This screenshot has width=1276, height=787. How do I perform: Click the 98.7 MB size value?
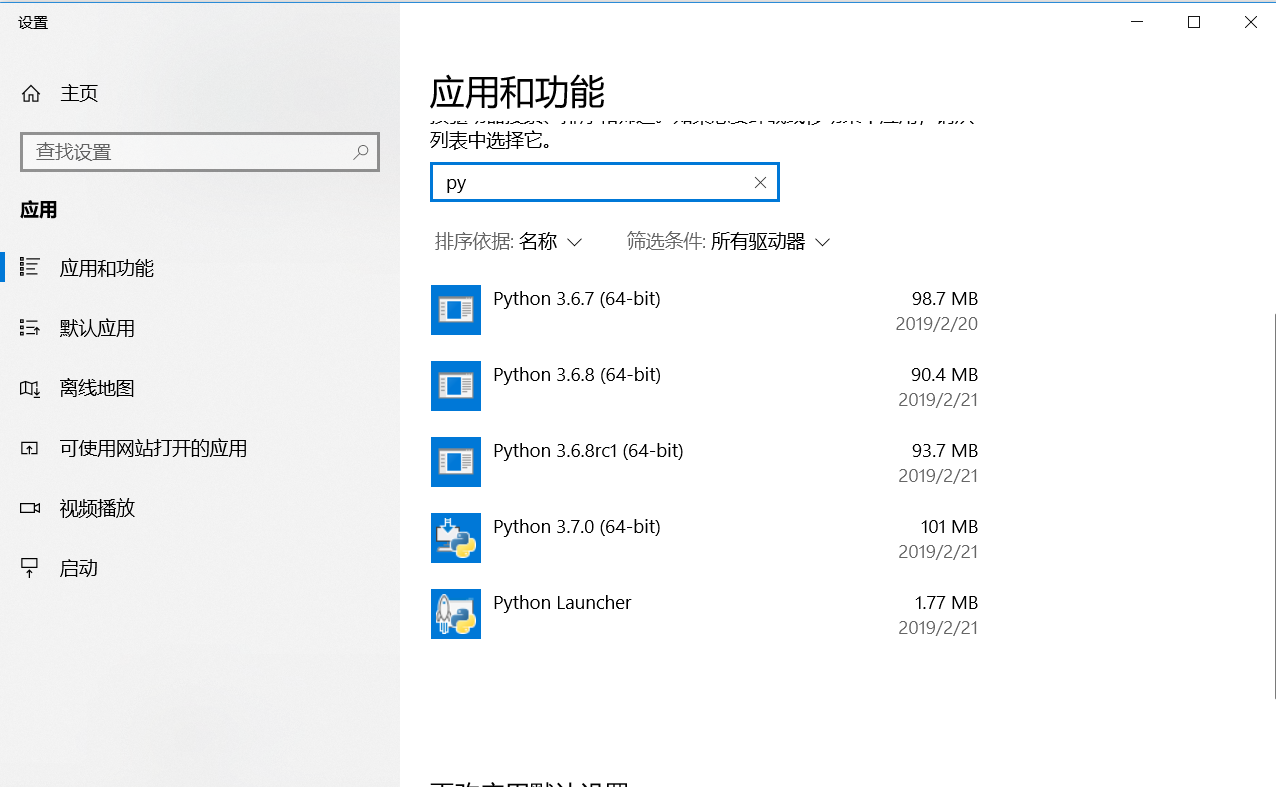pos(944,299)
